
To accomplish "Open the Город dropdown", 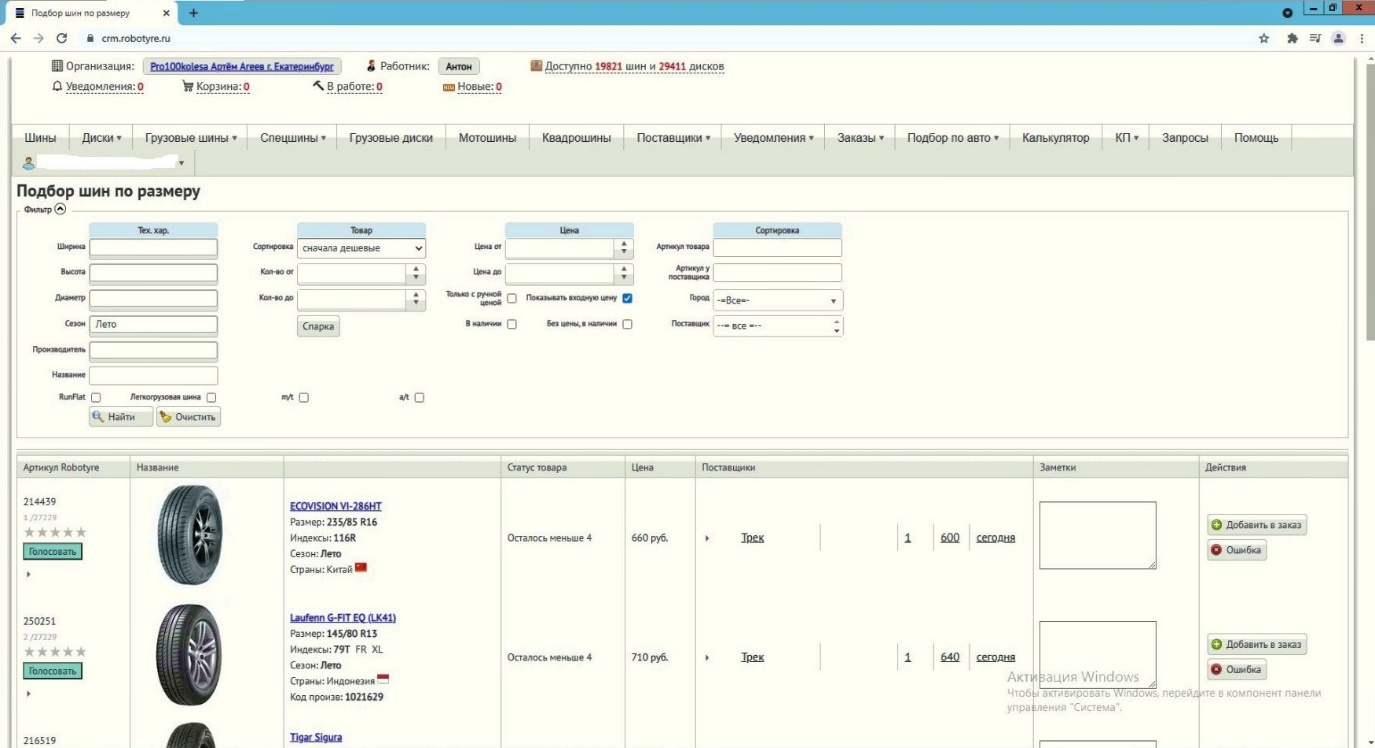I will click(778, 300).
